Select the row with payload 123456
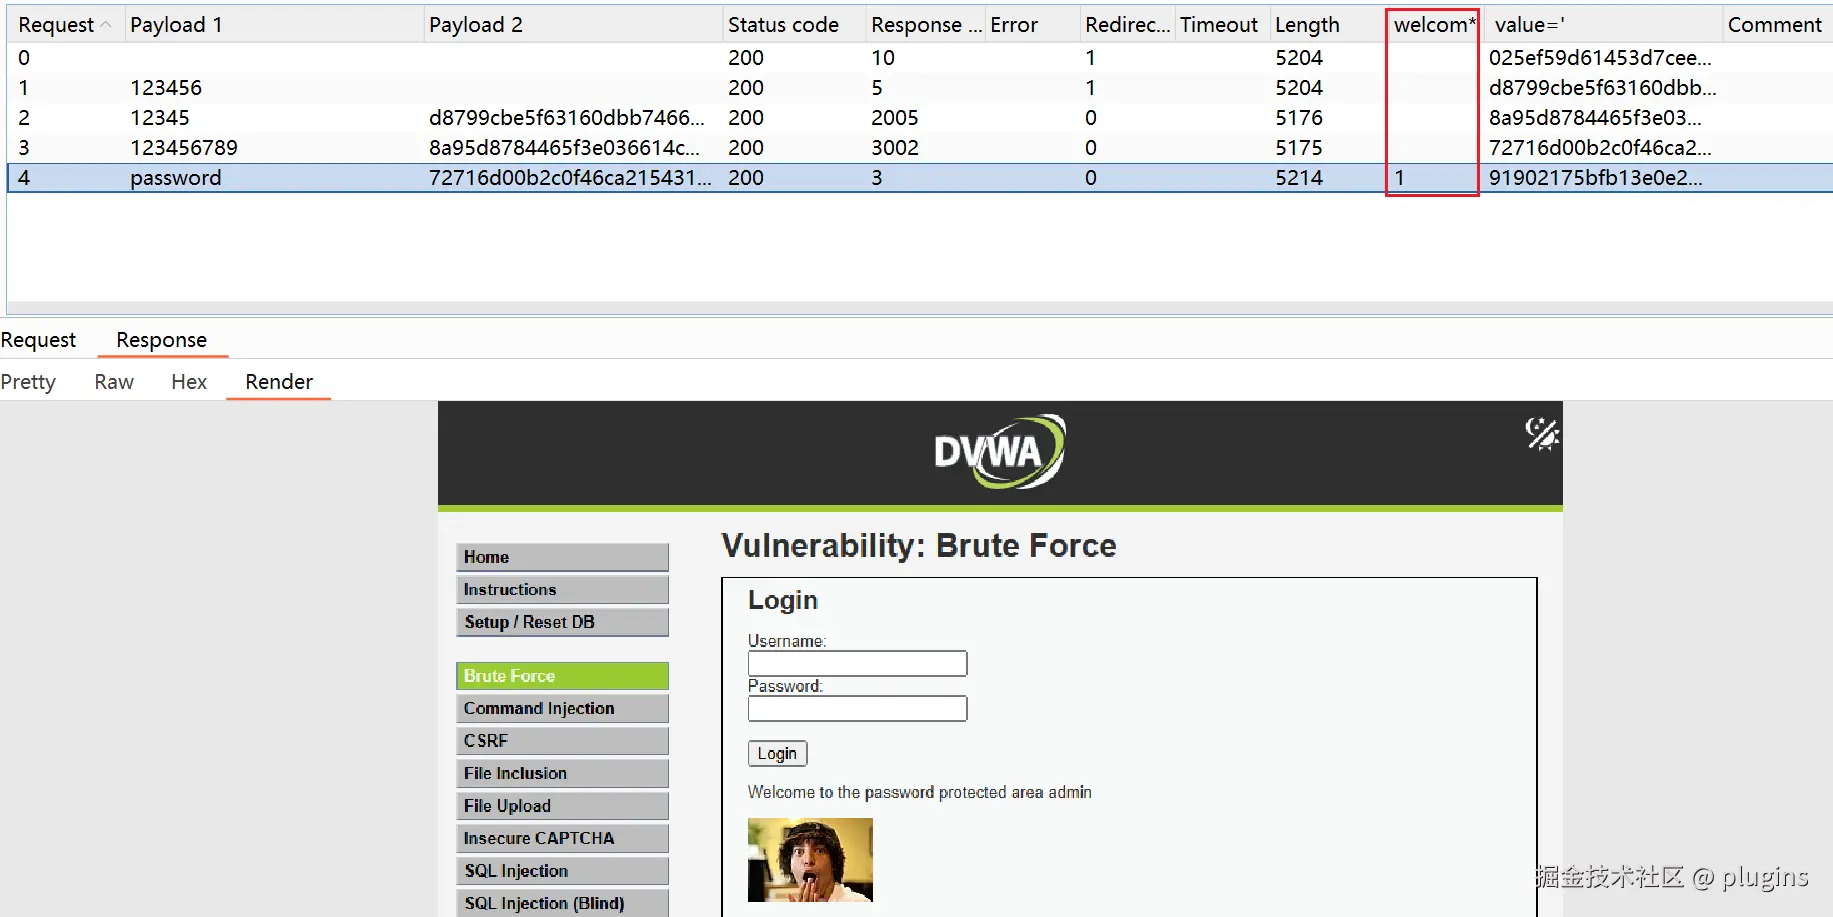The width and height of the screenshot is (1833, 917). pyautogui.click(x=920, y=88)
